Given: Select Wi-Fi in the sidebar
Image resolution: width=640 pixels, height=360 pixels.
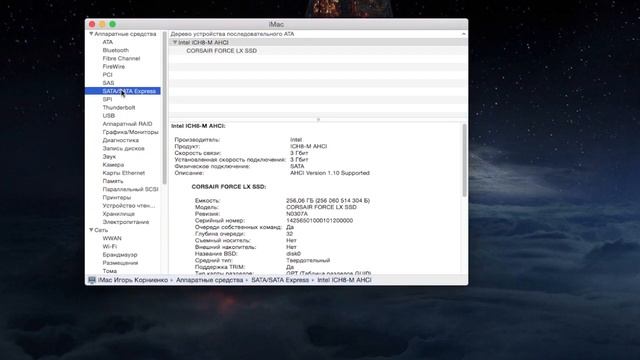Looking at the screenshot, I should tap(109, 246).
